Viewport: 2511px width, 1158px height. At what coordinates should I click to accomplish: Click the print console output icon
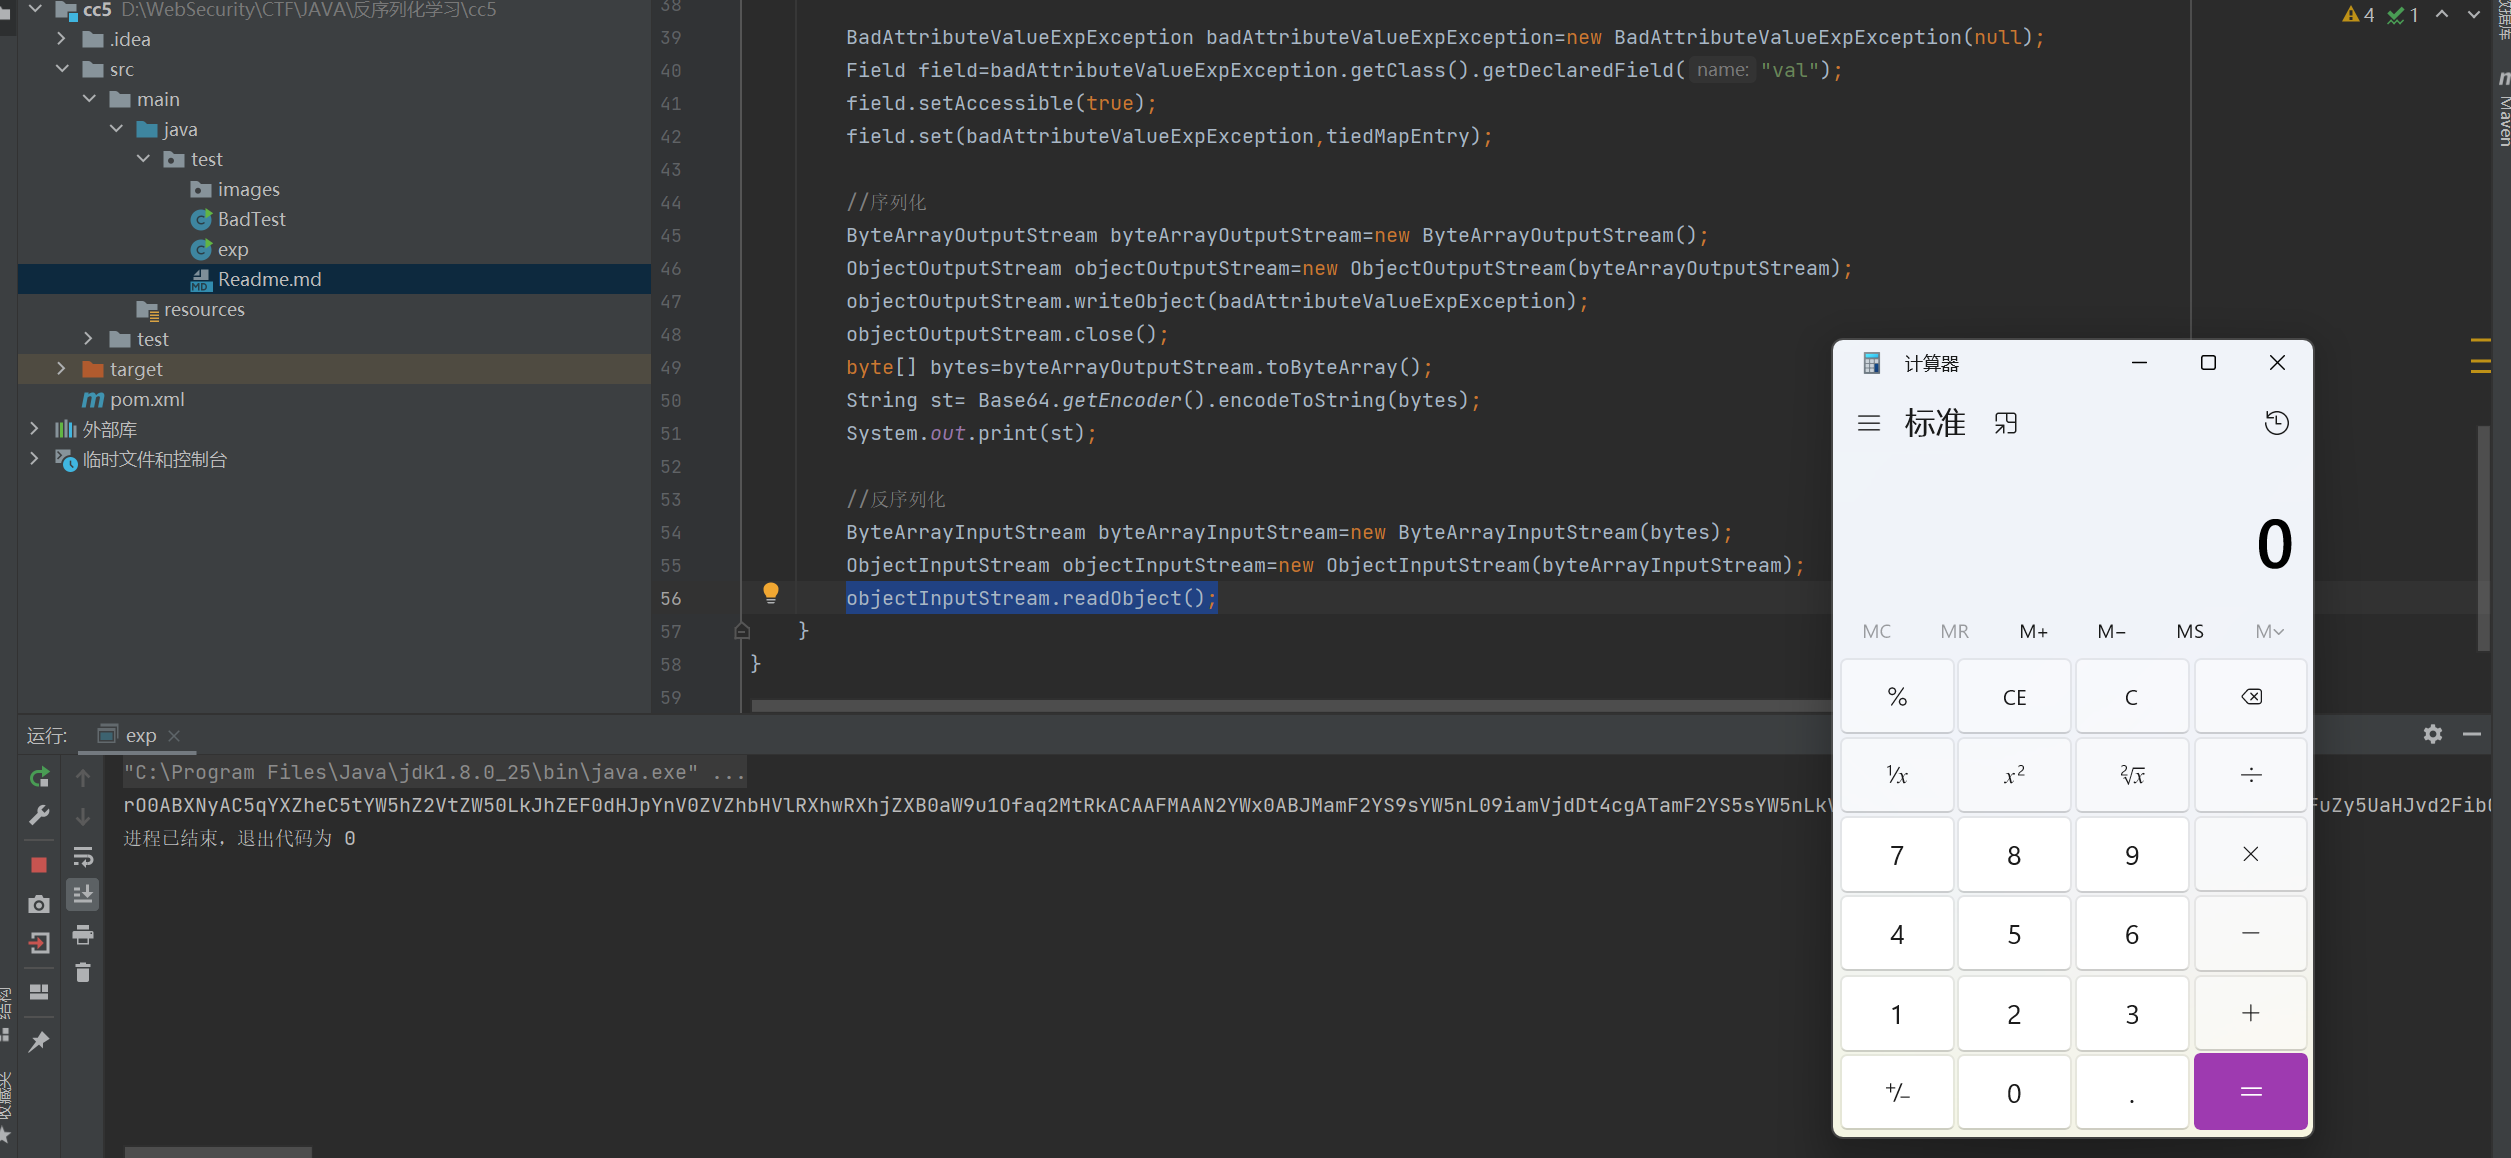point(83,935)
